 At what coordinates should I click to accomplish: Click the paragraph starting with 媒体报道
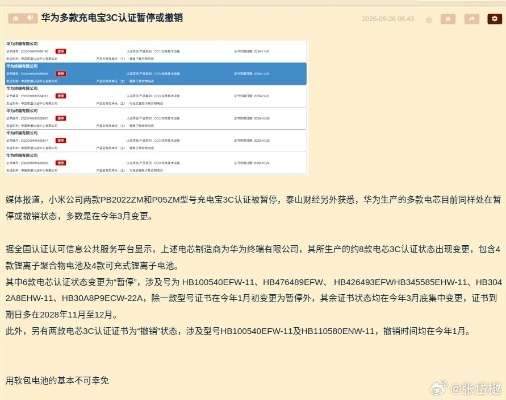click(253, 208)
